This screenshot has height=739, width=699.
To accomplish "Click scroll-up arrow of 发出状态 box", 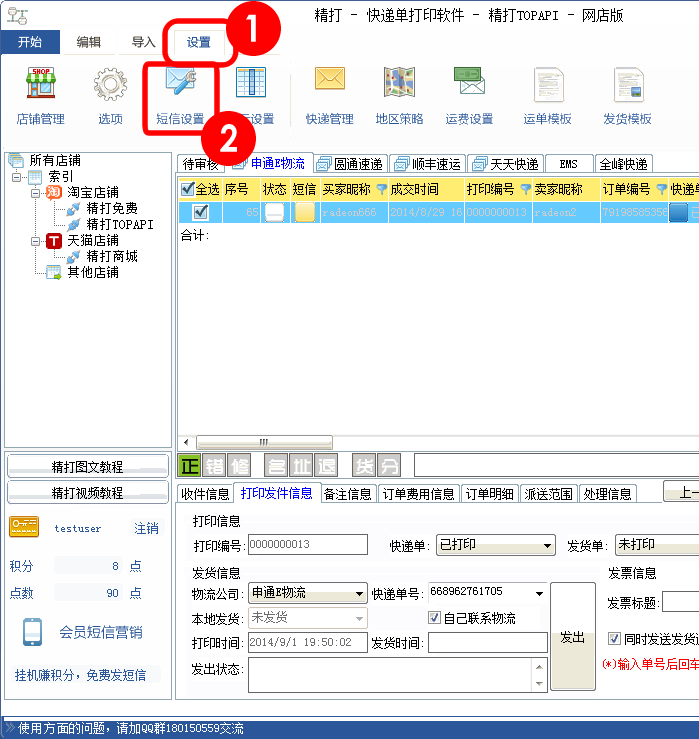I will coord(540,666).
